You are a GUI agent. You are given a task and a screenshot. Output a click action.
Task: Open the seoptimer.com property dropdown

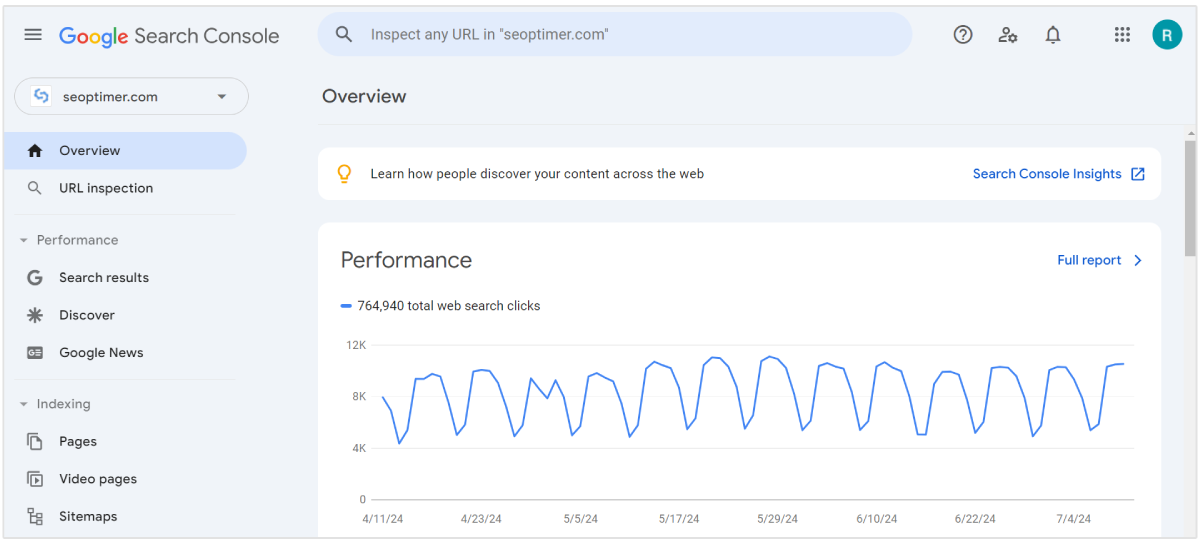131,97
